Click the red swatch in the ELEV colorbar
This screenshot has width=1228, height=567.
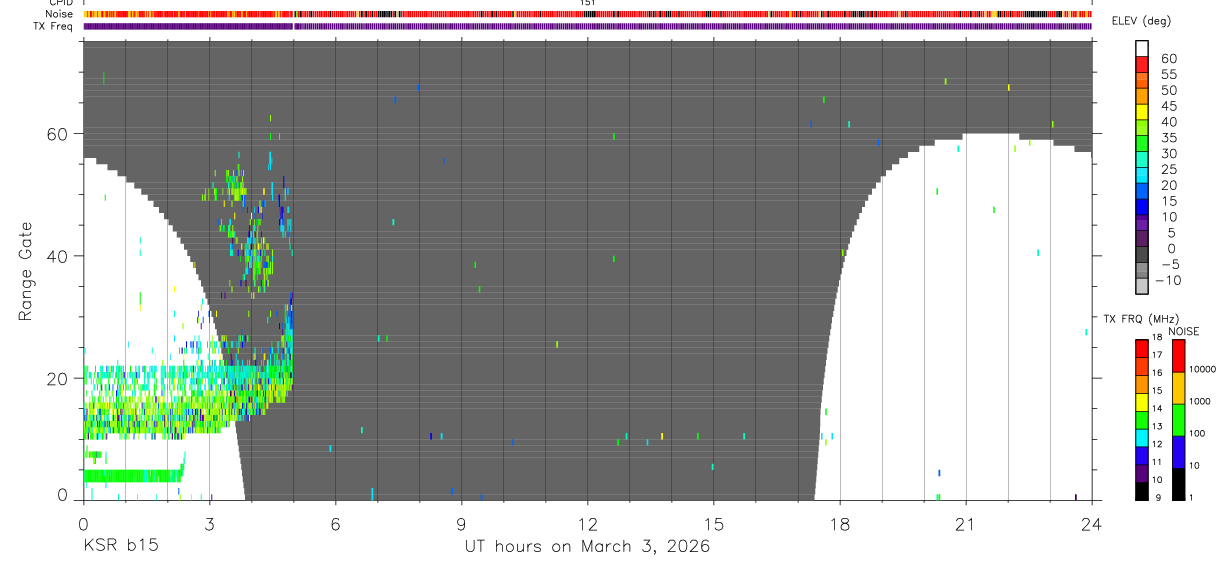point(1142,64)
